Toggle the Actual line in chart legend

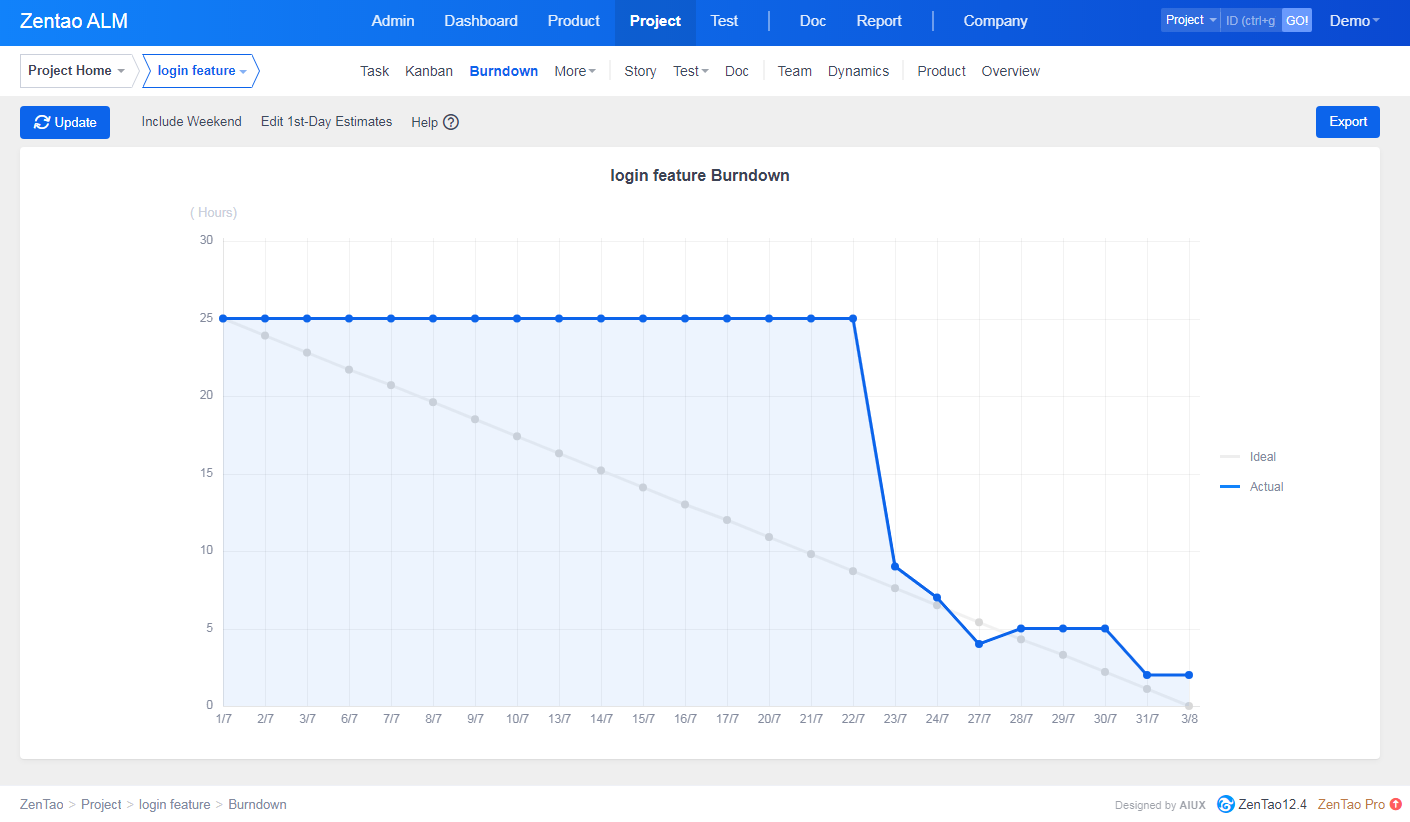[1251, 487]
